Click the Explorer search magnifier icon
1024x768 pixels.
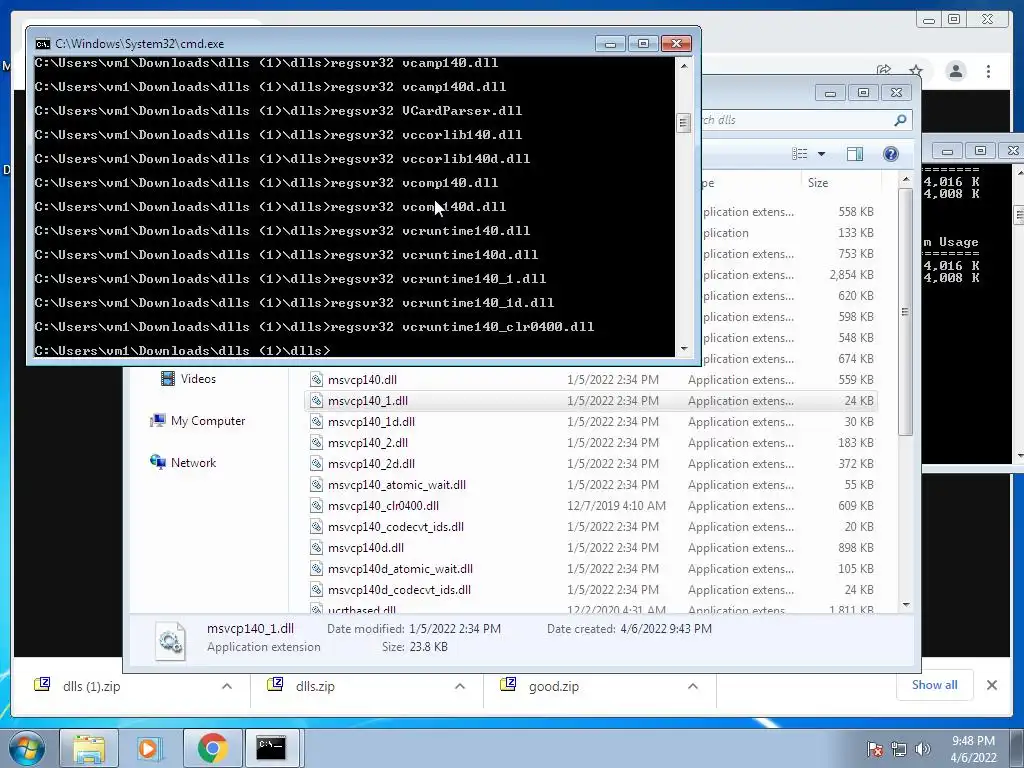click(x=900, y=120)
